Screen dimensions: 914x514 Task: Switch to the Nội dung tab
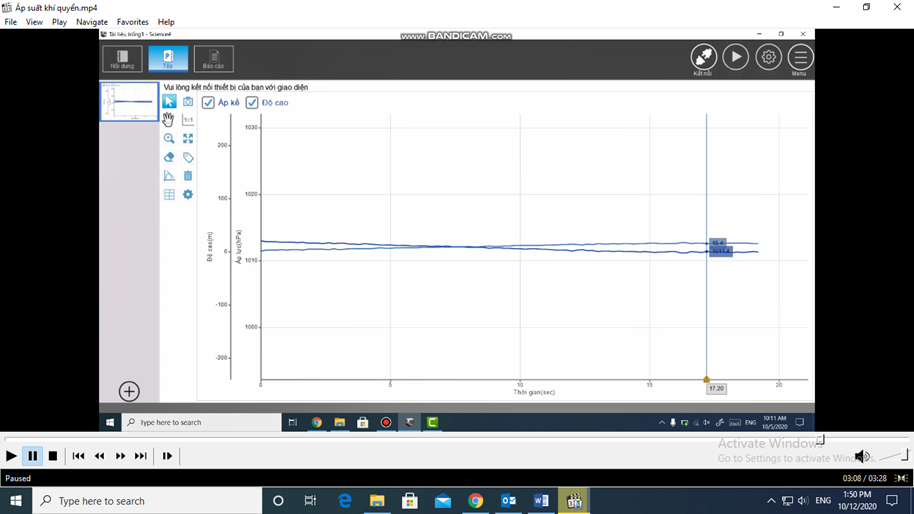(x=122, y=59)
